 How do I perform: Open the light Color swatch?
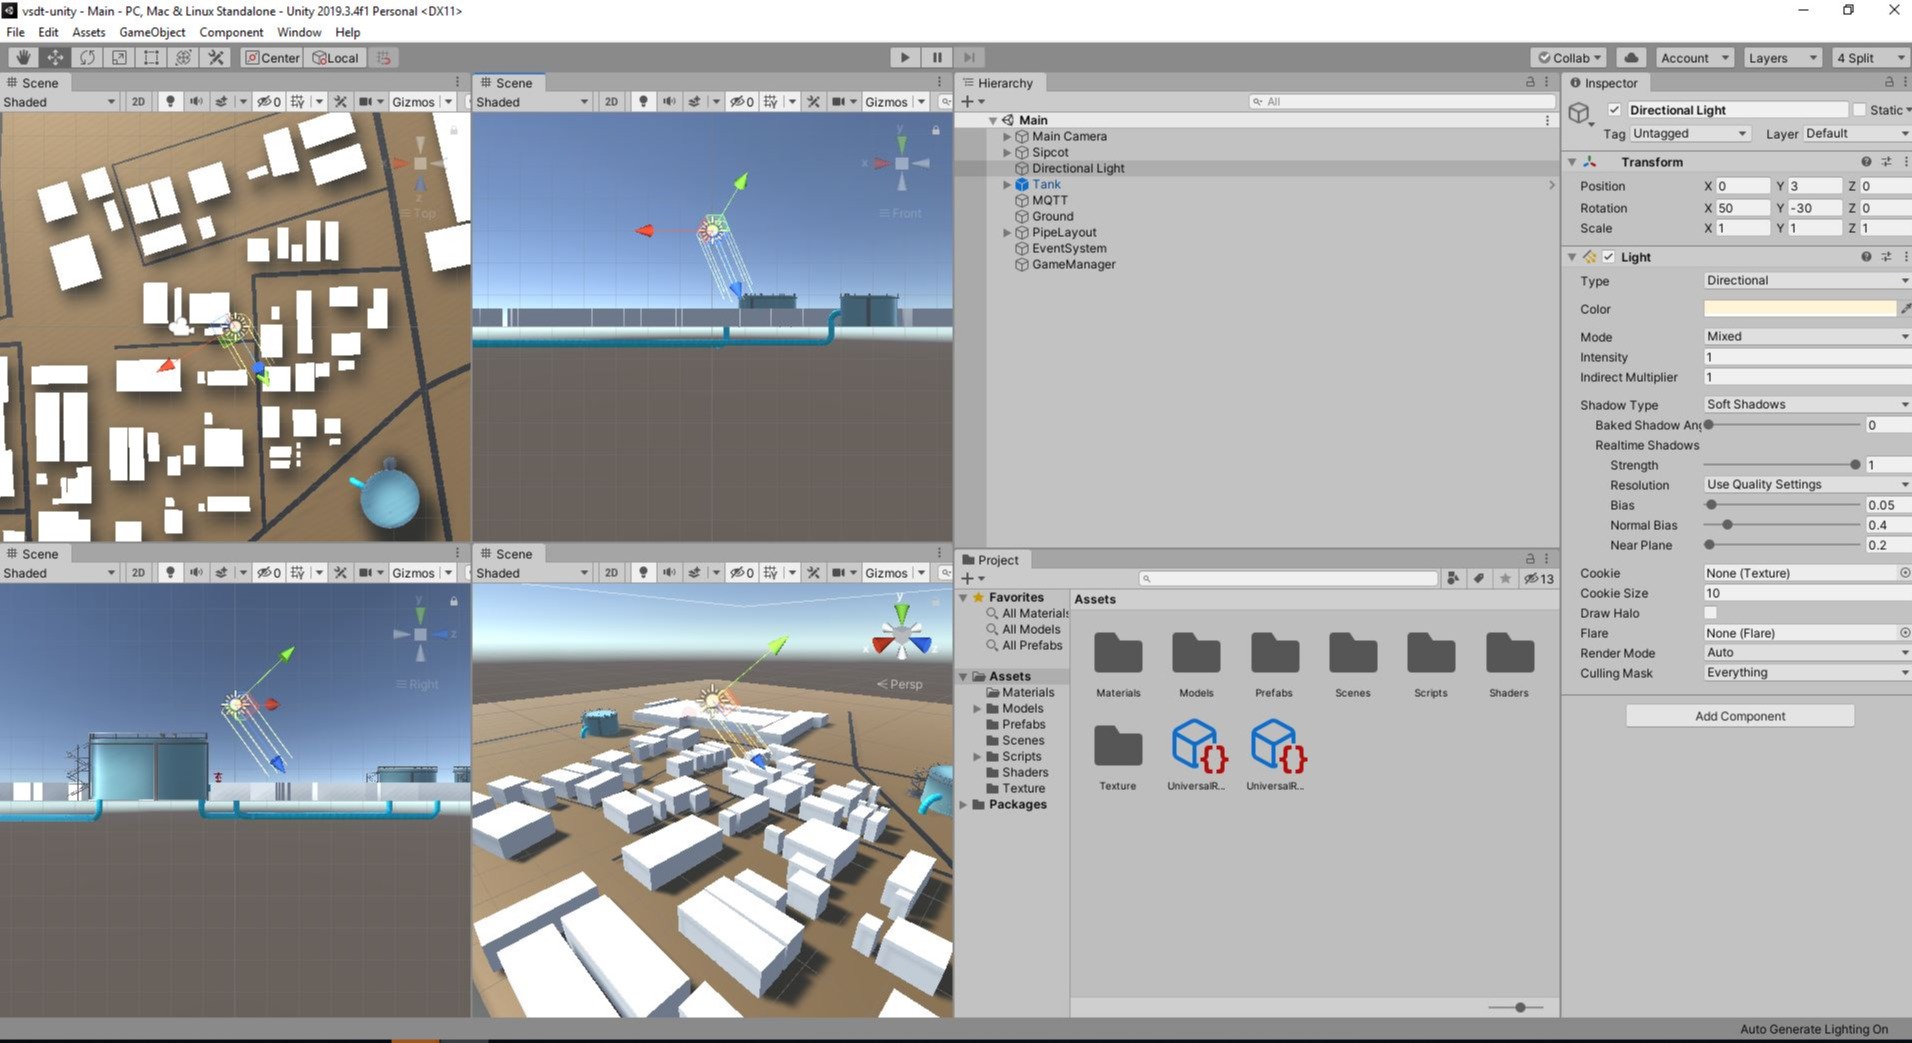click(x=1799, y=309)
